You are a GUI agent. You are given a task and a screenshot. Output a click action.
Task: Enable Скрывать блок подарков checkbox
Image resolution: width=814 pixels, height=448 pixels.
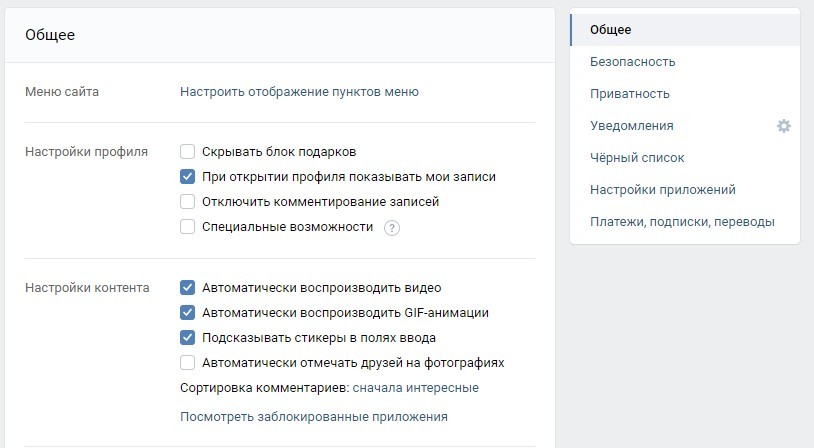click(x=187, y=152)
